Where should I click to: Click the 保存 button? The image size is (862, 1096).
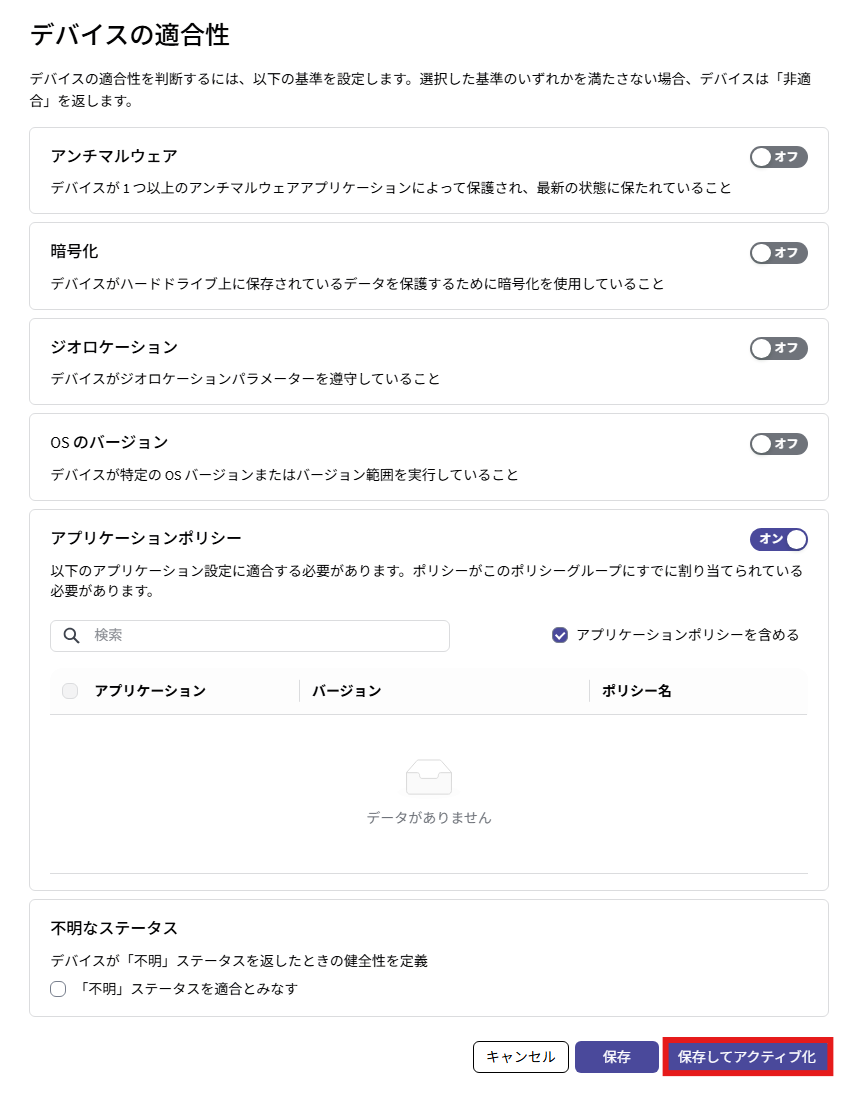coord(617,1057)
